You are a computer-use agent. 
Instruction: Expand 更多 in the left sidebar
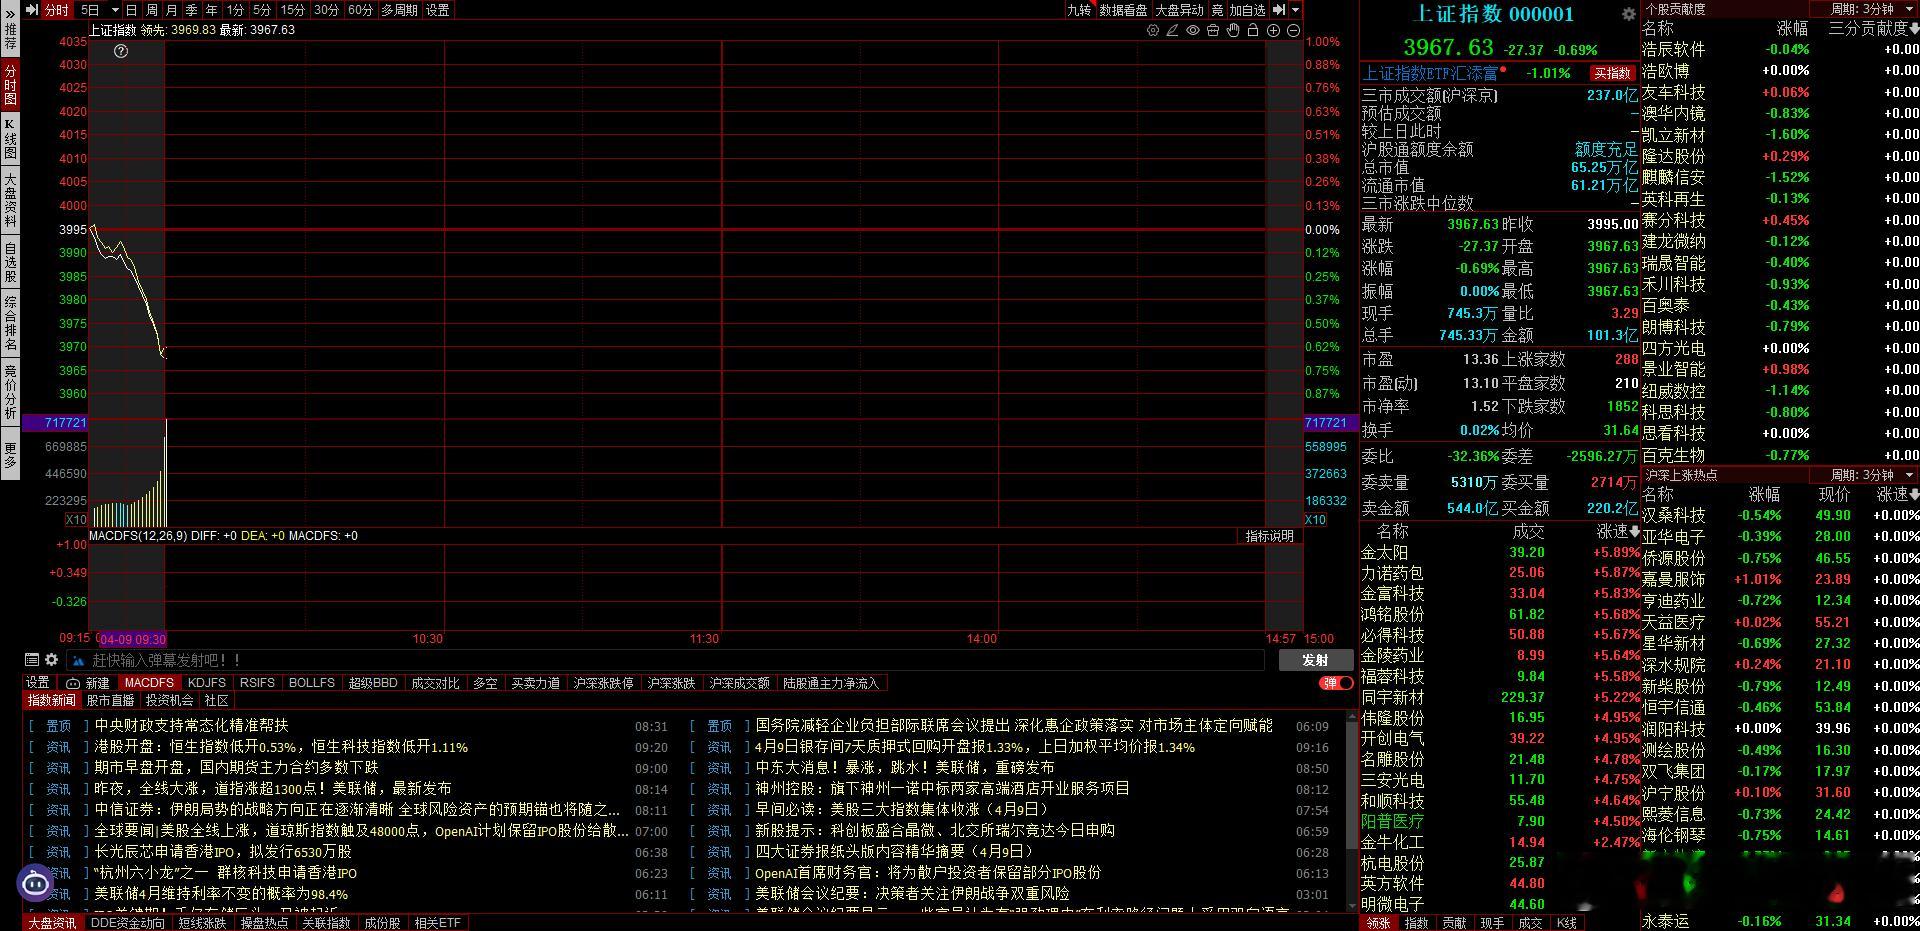(10, 455)
